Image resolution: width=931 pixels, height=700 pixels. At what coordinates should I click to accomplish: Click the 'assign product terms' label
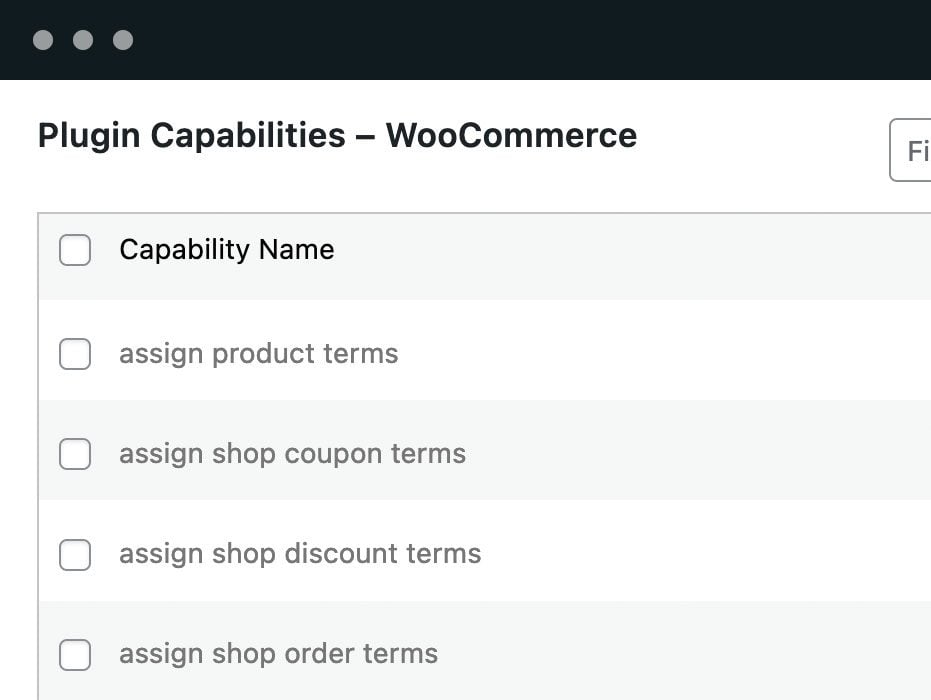pyautogui.click(x=258, y=354)
